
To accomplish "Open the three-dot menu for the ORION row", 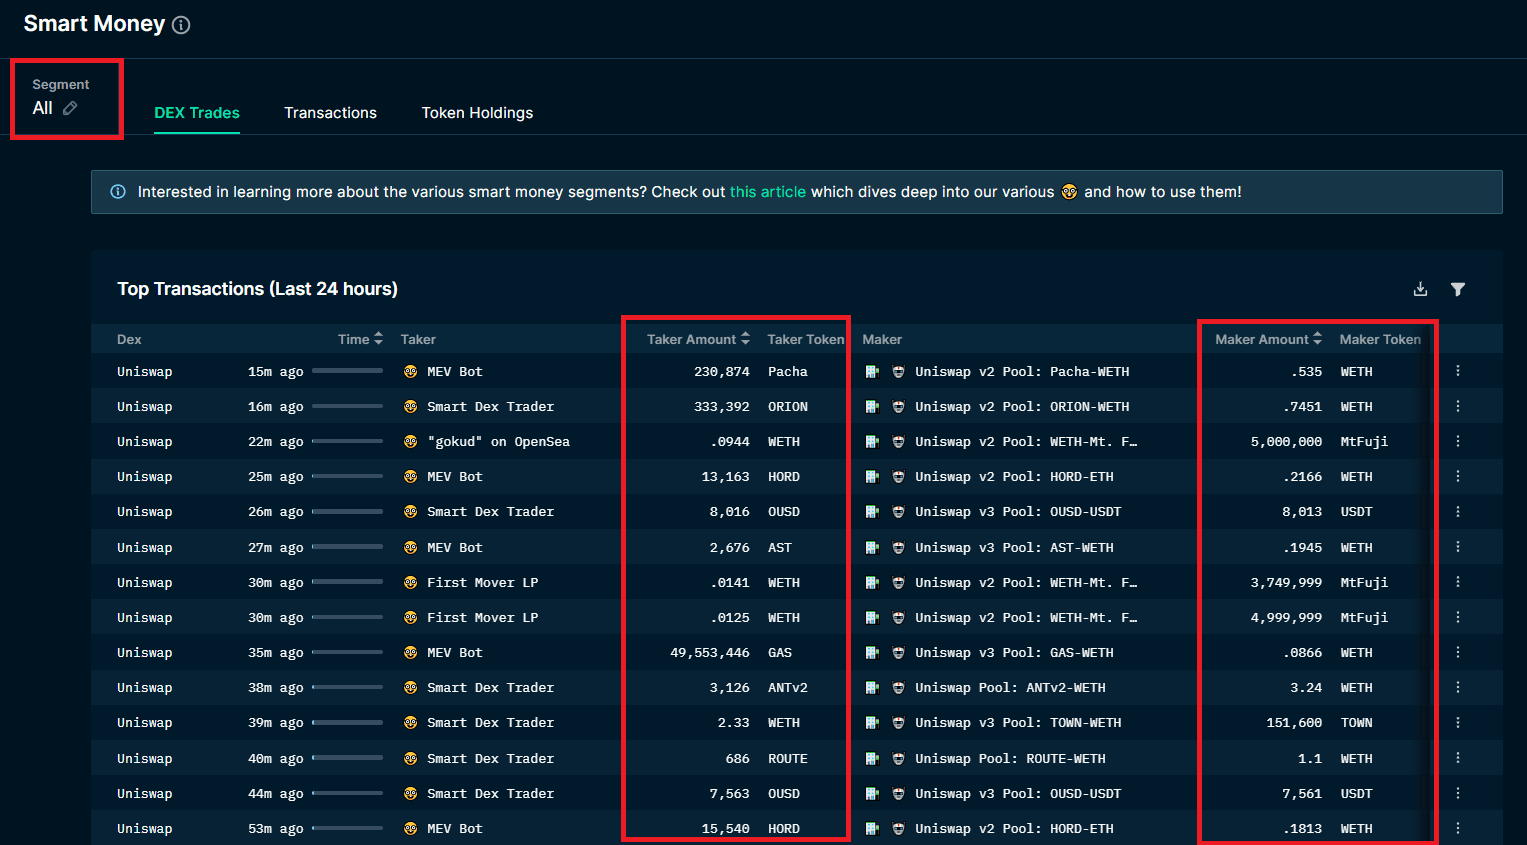I will tap(1458, 406).
